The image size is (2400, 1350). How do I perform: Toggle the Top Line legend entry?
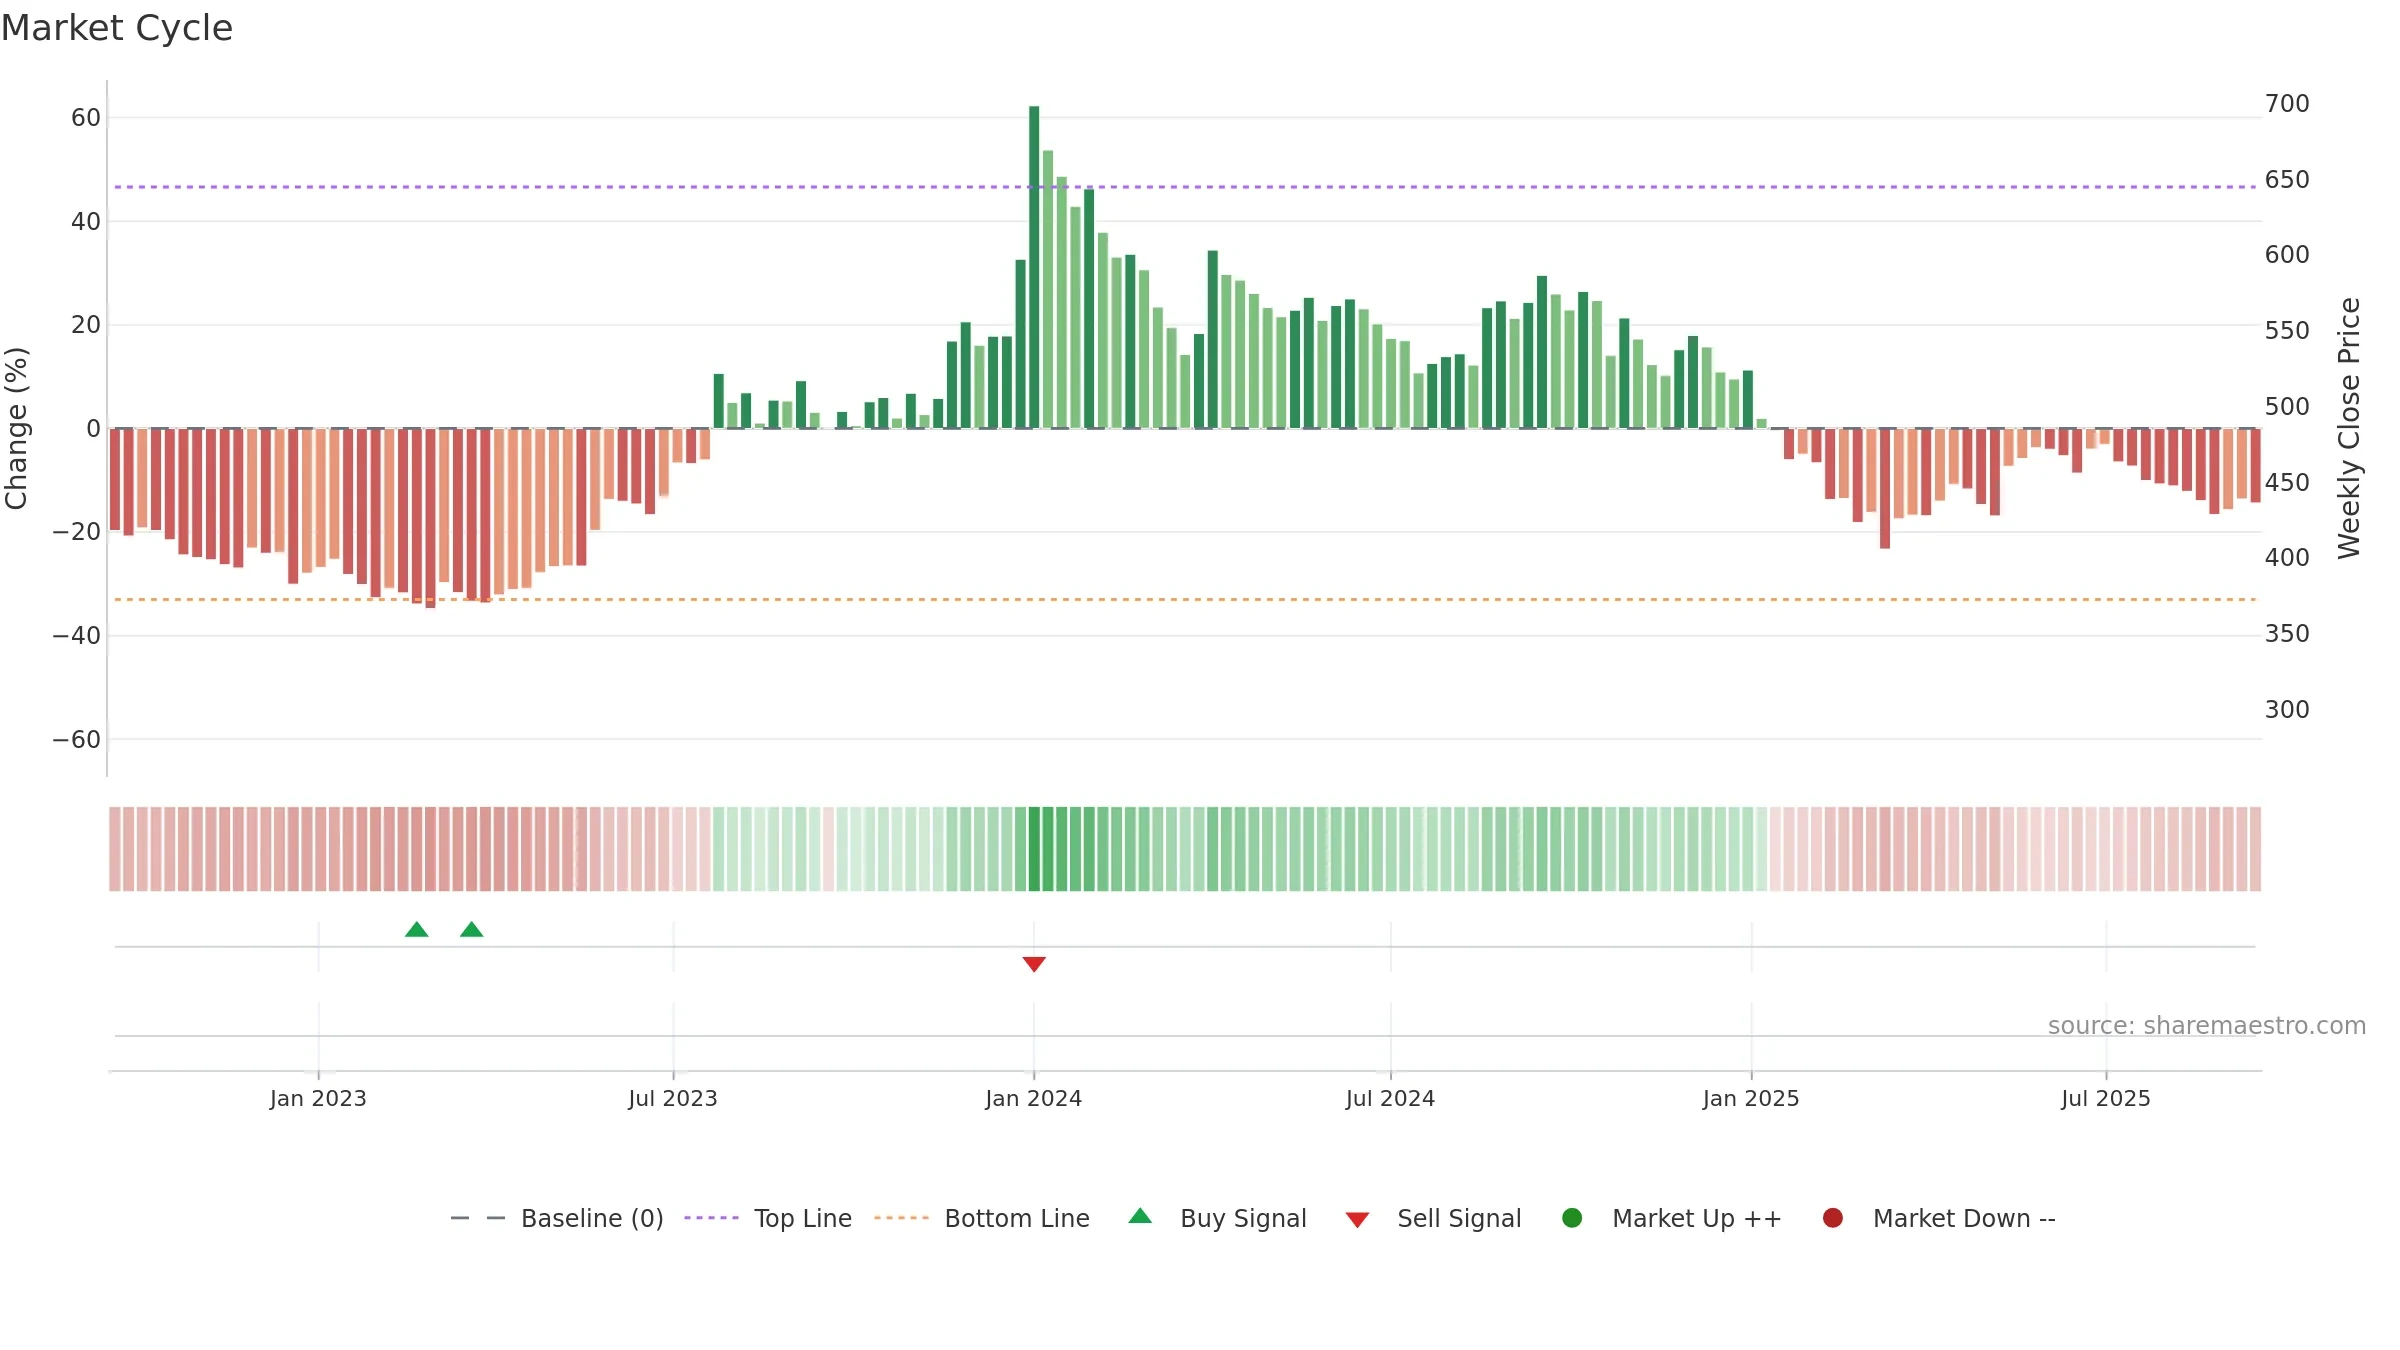pyautogui.click(x=768, y=1218)
